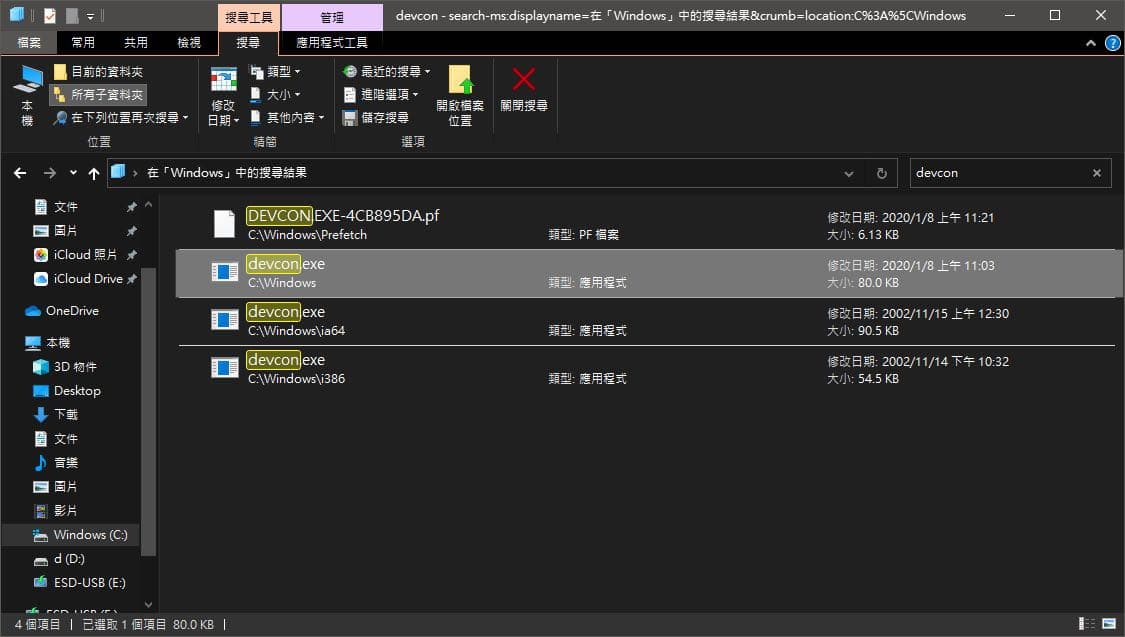1125x637 pixels.
Task: Open the Quick Access Toolbar customize arrow
Action: (90, 16)
